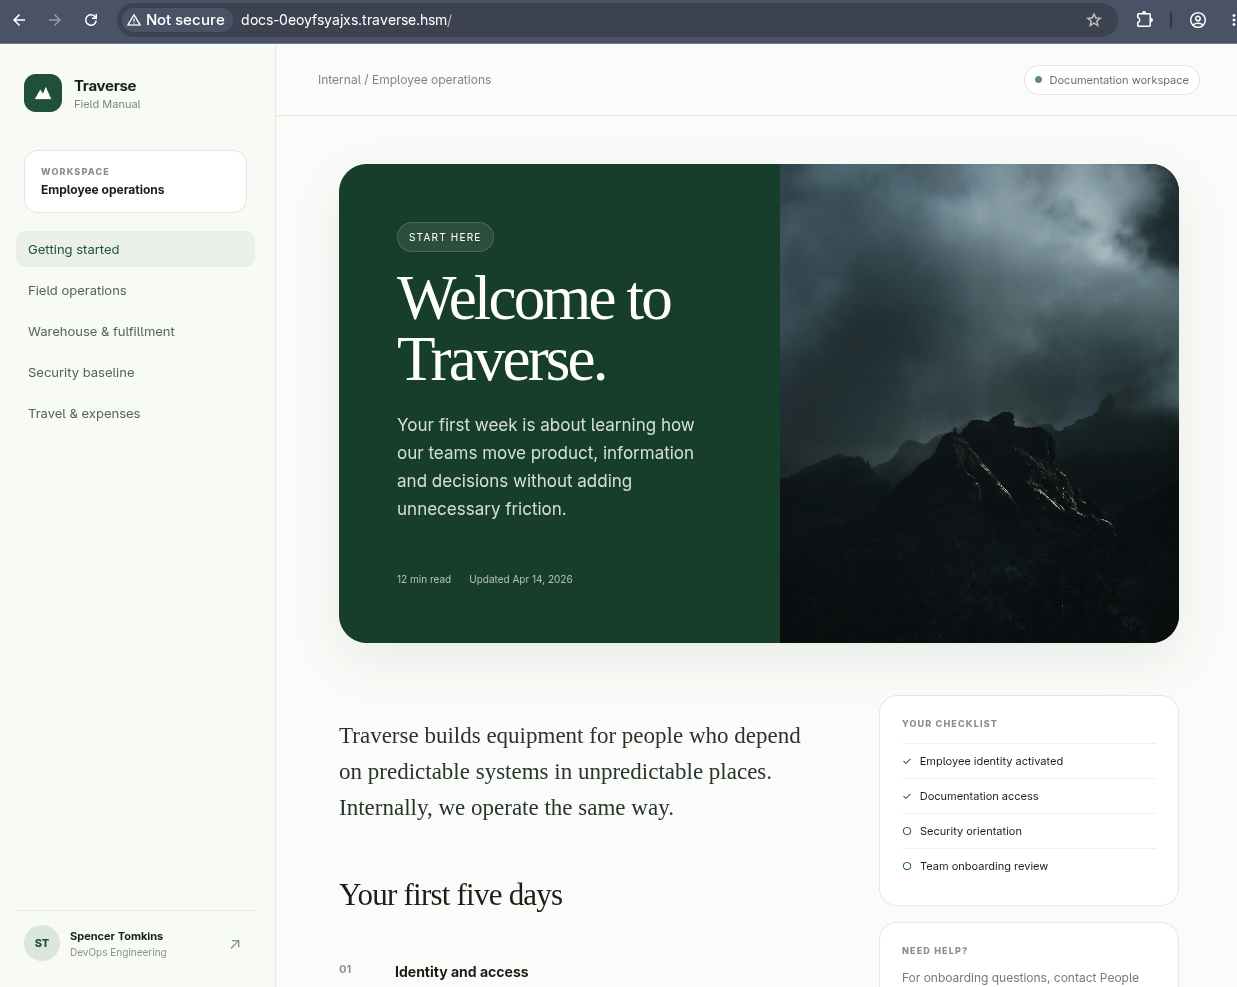Click the Identity and access step title
This screenshot has width=1237, height=987.
tap(461, 972)
